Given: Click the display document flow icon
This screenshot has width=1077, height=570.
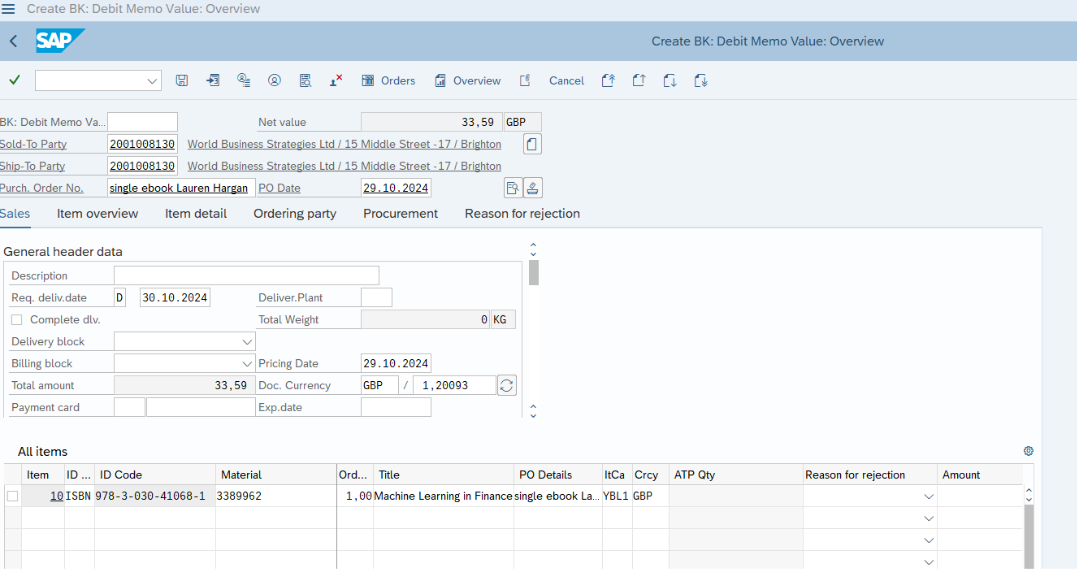Looking at the screenshot, I should (243, 80).
